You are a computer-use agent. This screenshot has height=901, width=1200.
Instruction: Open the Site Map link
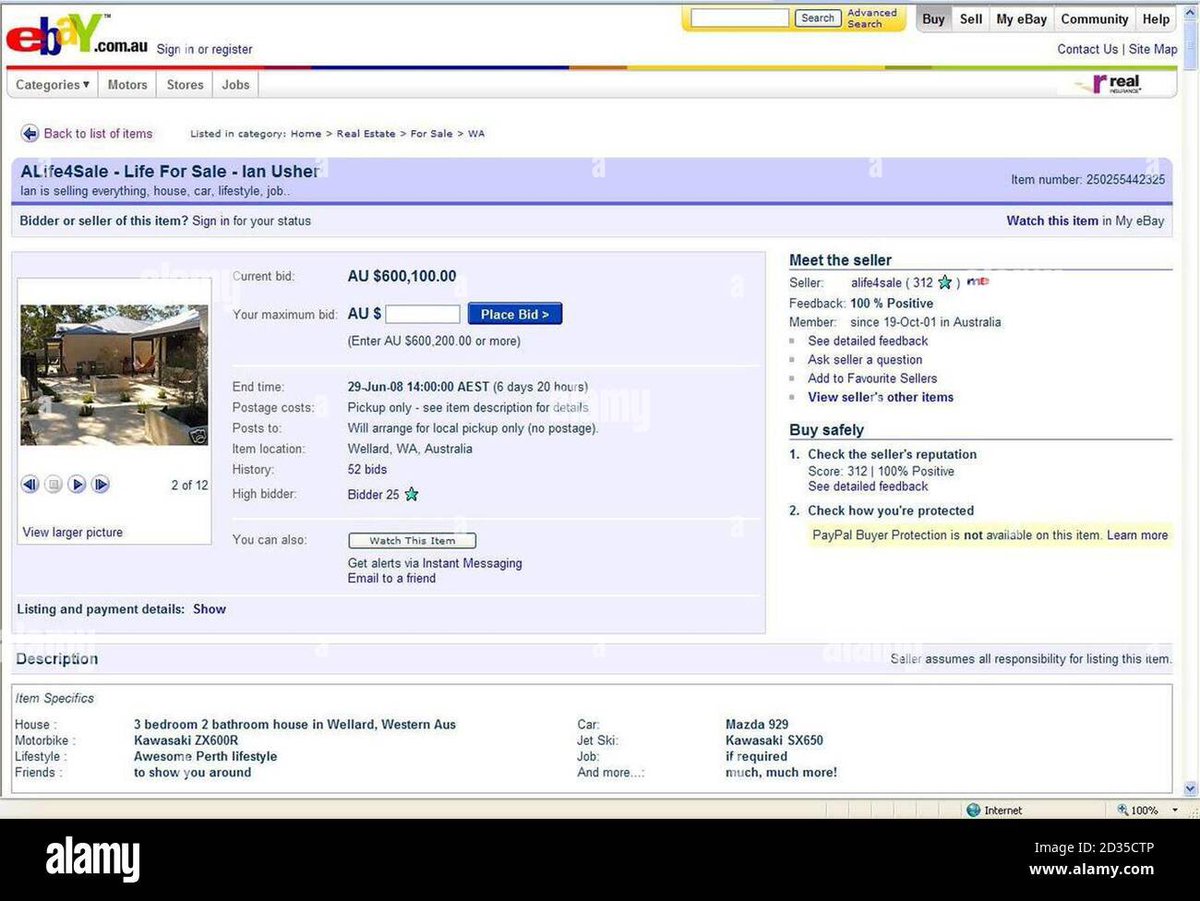pos(1153,49)
